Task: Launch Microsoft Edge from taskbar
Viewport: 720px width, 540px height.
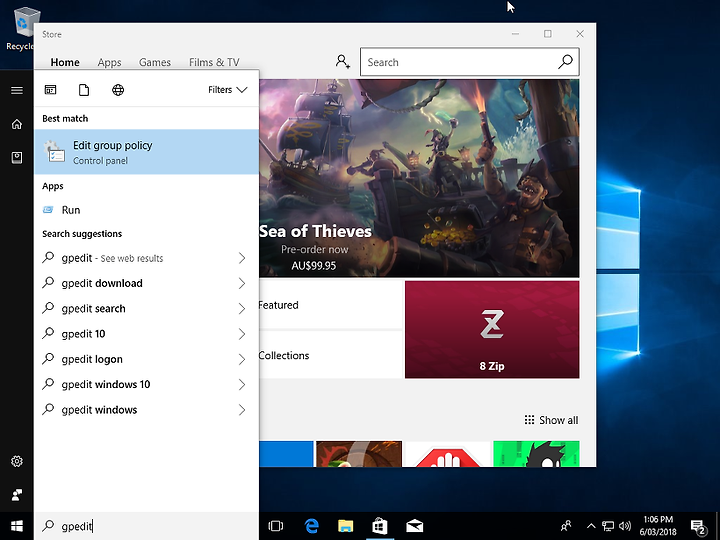Action: click(x=311, y=526)
